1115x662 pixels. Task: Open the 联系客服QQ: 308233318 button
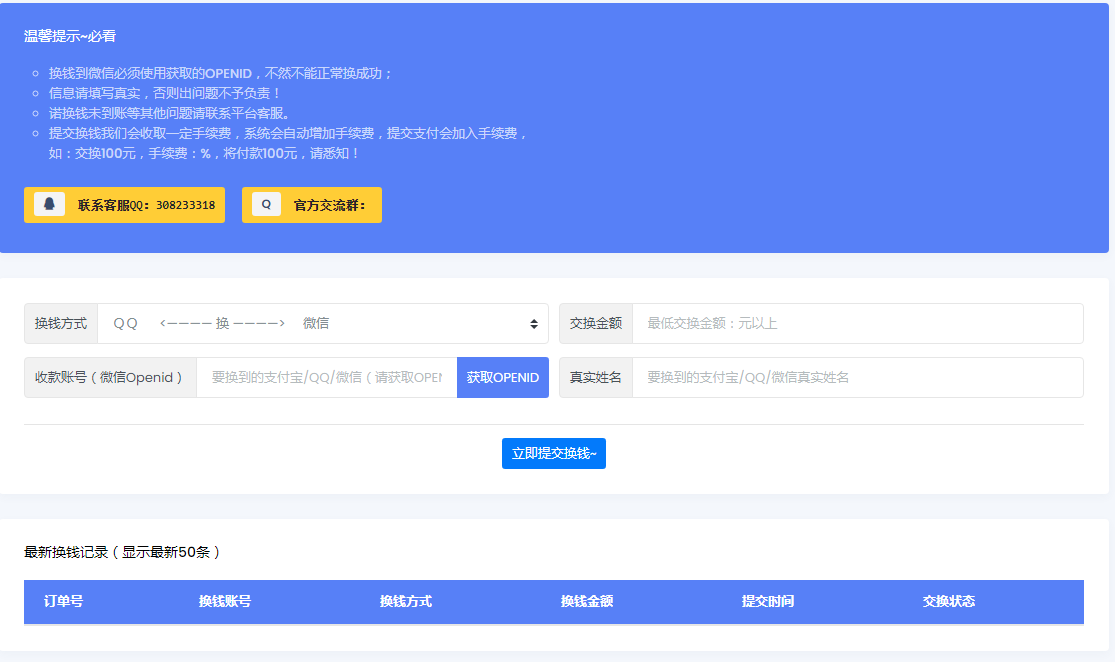coord(124,205)
